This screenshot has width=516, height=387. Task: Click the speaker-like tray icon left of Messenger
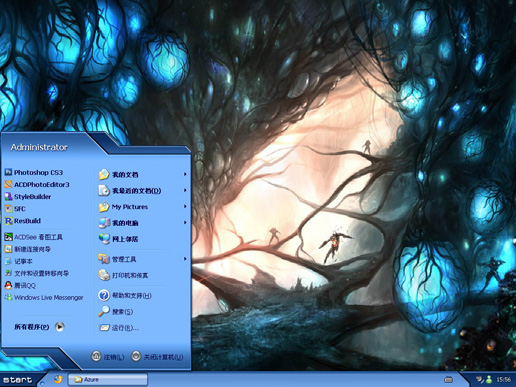pyautogui.click(x=480, y=379)
